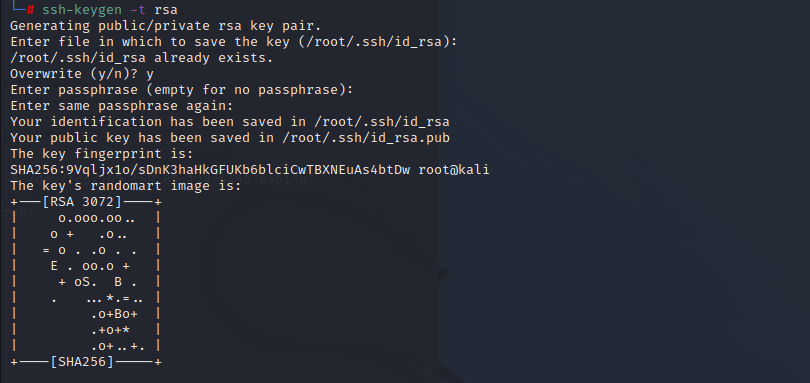The height and width of the screenshot is (383, 810).
Task: Click the [SHA256] randomart footer
Action: point(82,362)
